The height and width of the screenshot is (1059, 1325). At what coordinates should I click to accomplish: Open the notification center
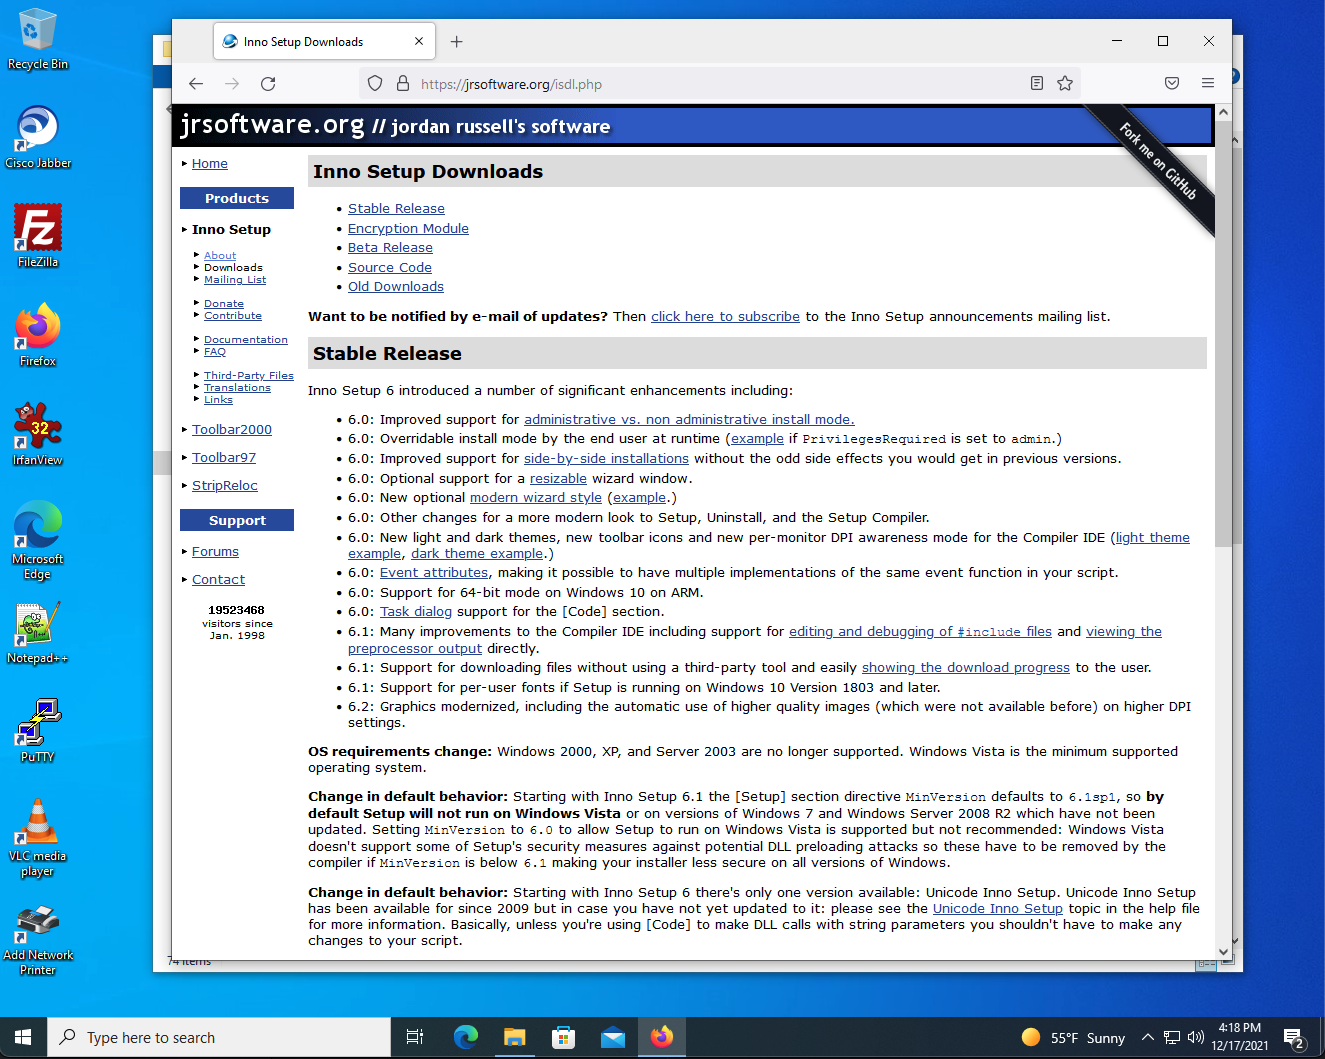(x=1294, y=1038)
